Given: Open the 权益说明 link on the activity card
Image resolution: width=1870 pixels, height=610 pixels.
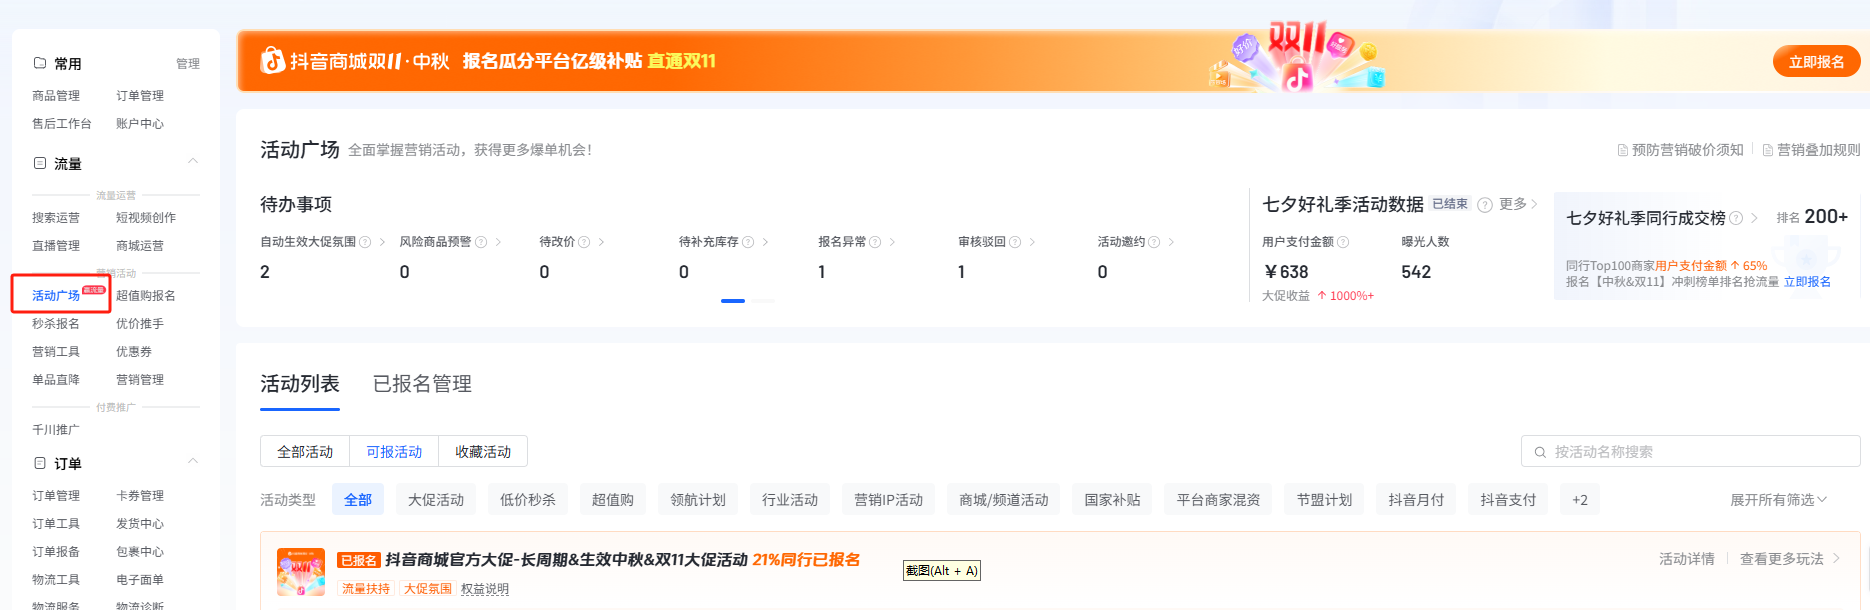Looking at the screenshot, I should coord(485,589).
